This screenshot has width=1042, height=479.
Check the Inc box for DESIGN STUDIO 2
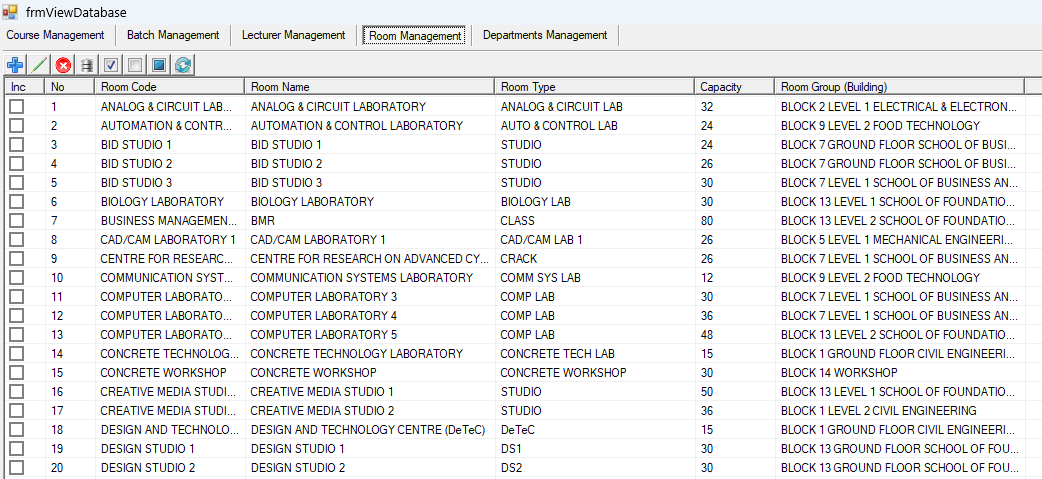16,468
